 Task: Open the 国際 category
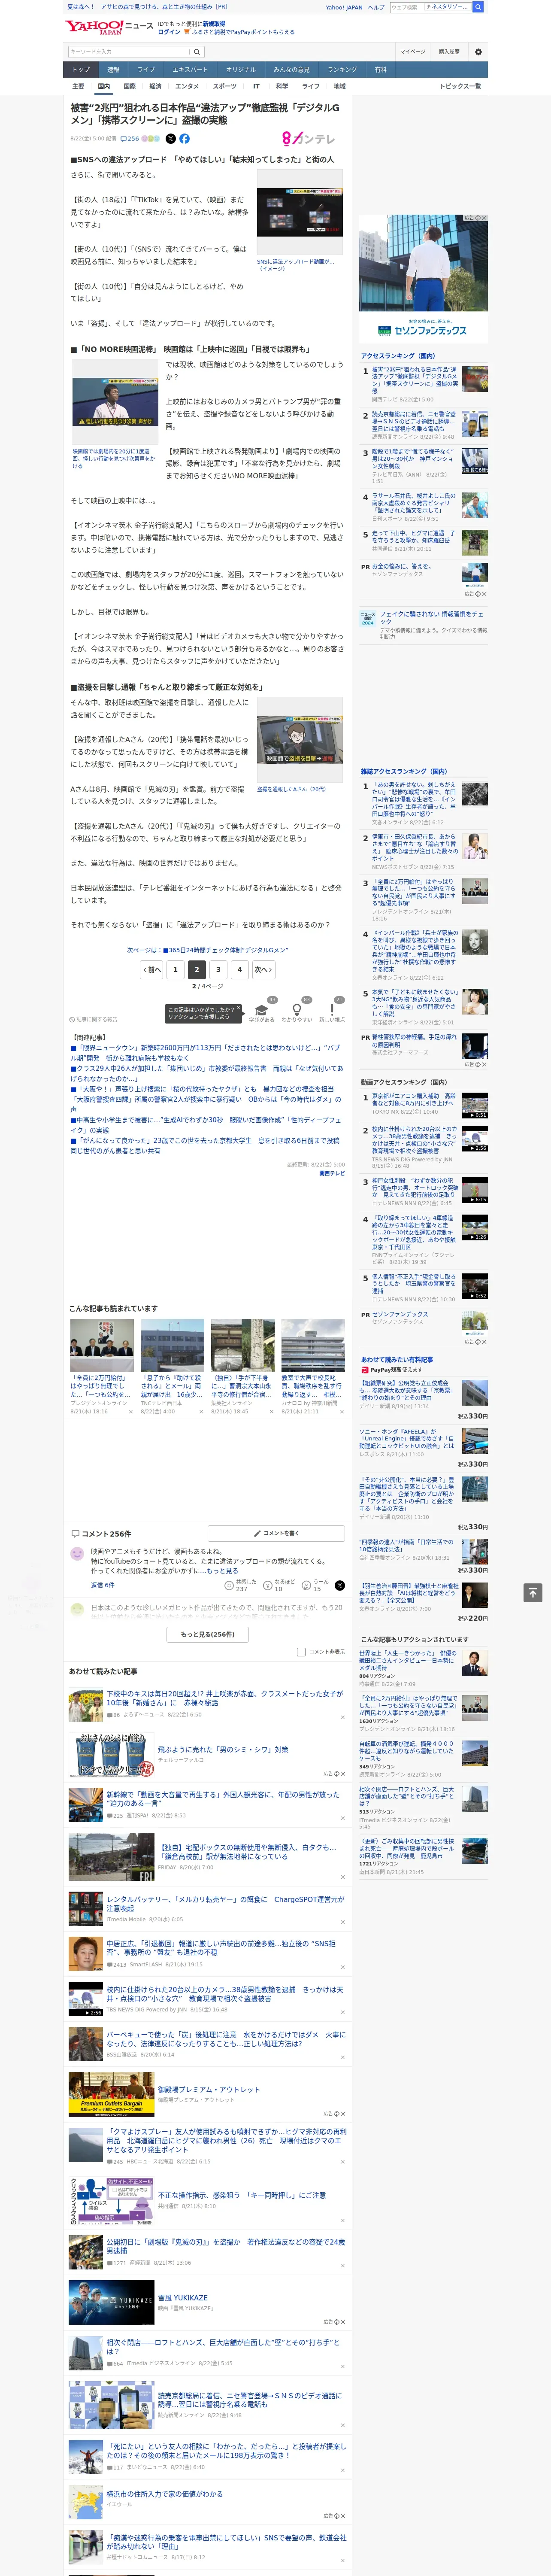[x=129, y=86]
